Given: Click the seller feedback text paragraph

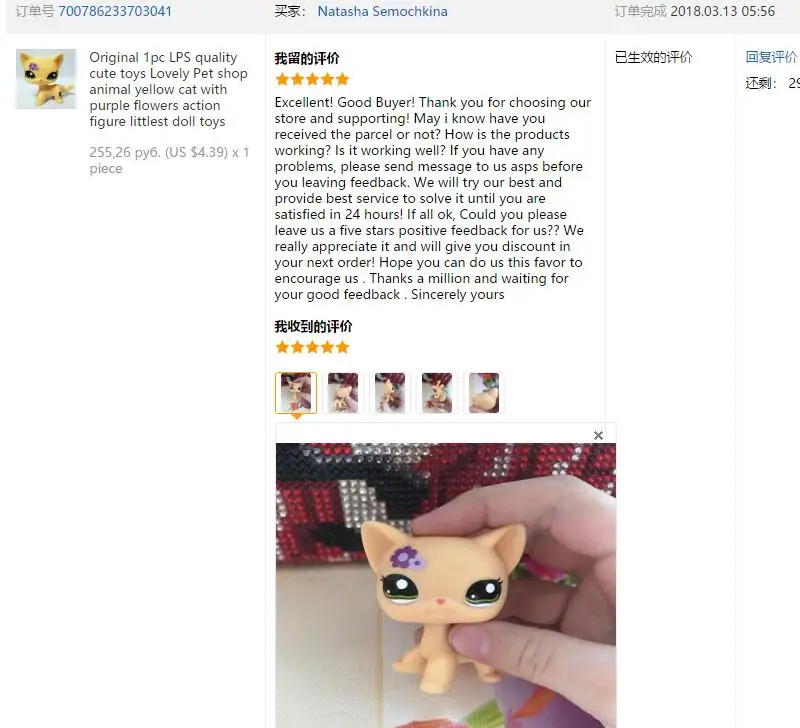Looking at the screenshot, I should pos(433,198).
